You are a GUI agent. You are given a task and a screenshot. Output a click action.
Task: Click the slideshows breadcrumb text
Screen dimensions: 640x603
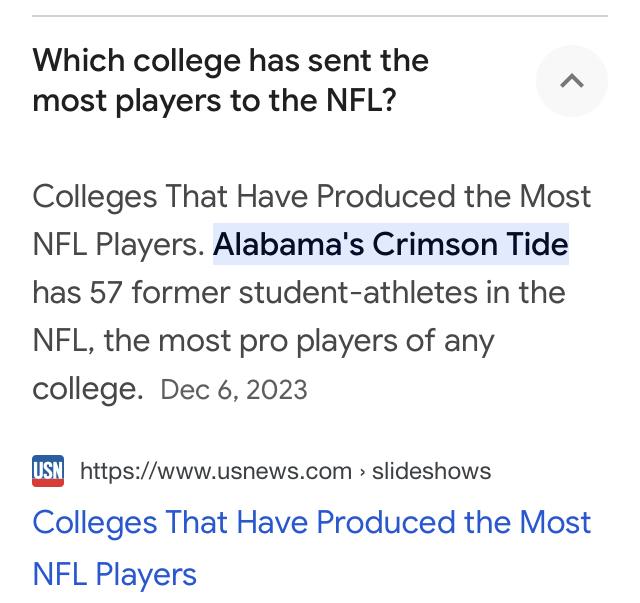tap(431, 470)
